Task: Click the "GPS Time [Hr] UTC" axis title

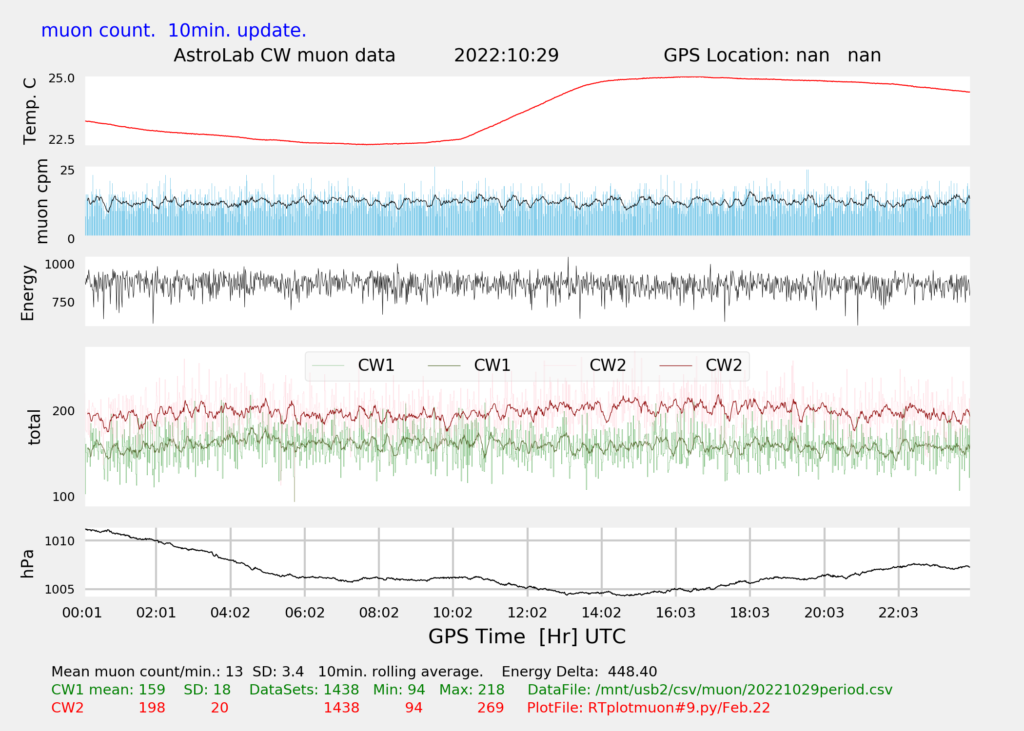Action: (x=527, y=636)
